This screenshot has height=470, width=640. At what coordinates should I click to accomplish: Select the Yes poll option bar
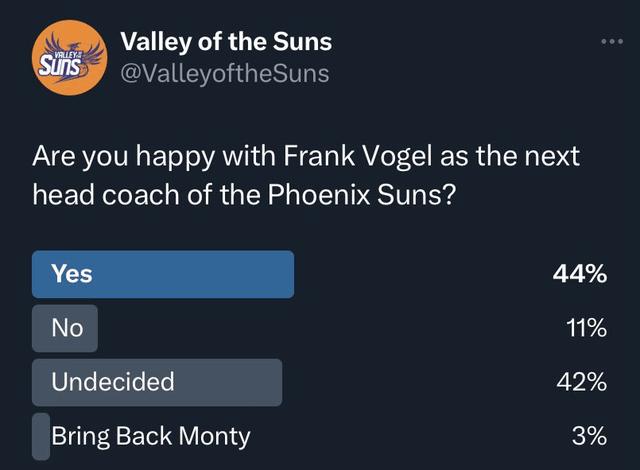click(163, 274)
